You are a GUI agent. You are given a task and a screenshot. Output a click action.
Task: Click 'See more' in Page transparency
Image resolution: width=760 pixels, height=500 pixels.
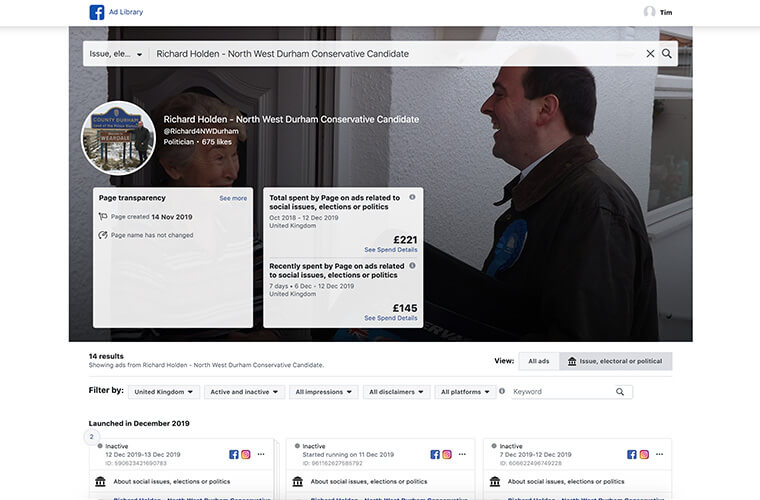233,198
